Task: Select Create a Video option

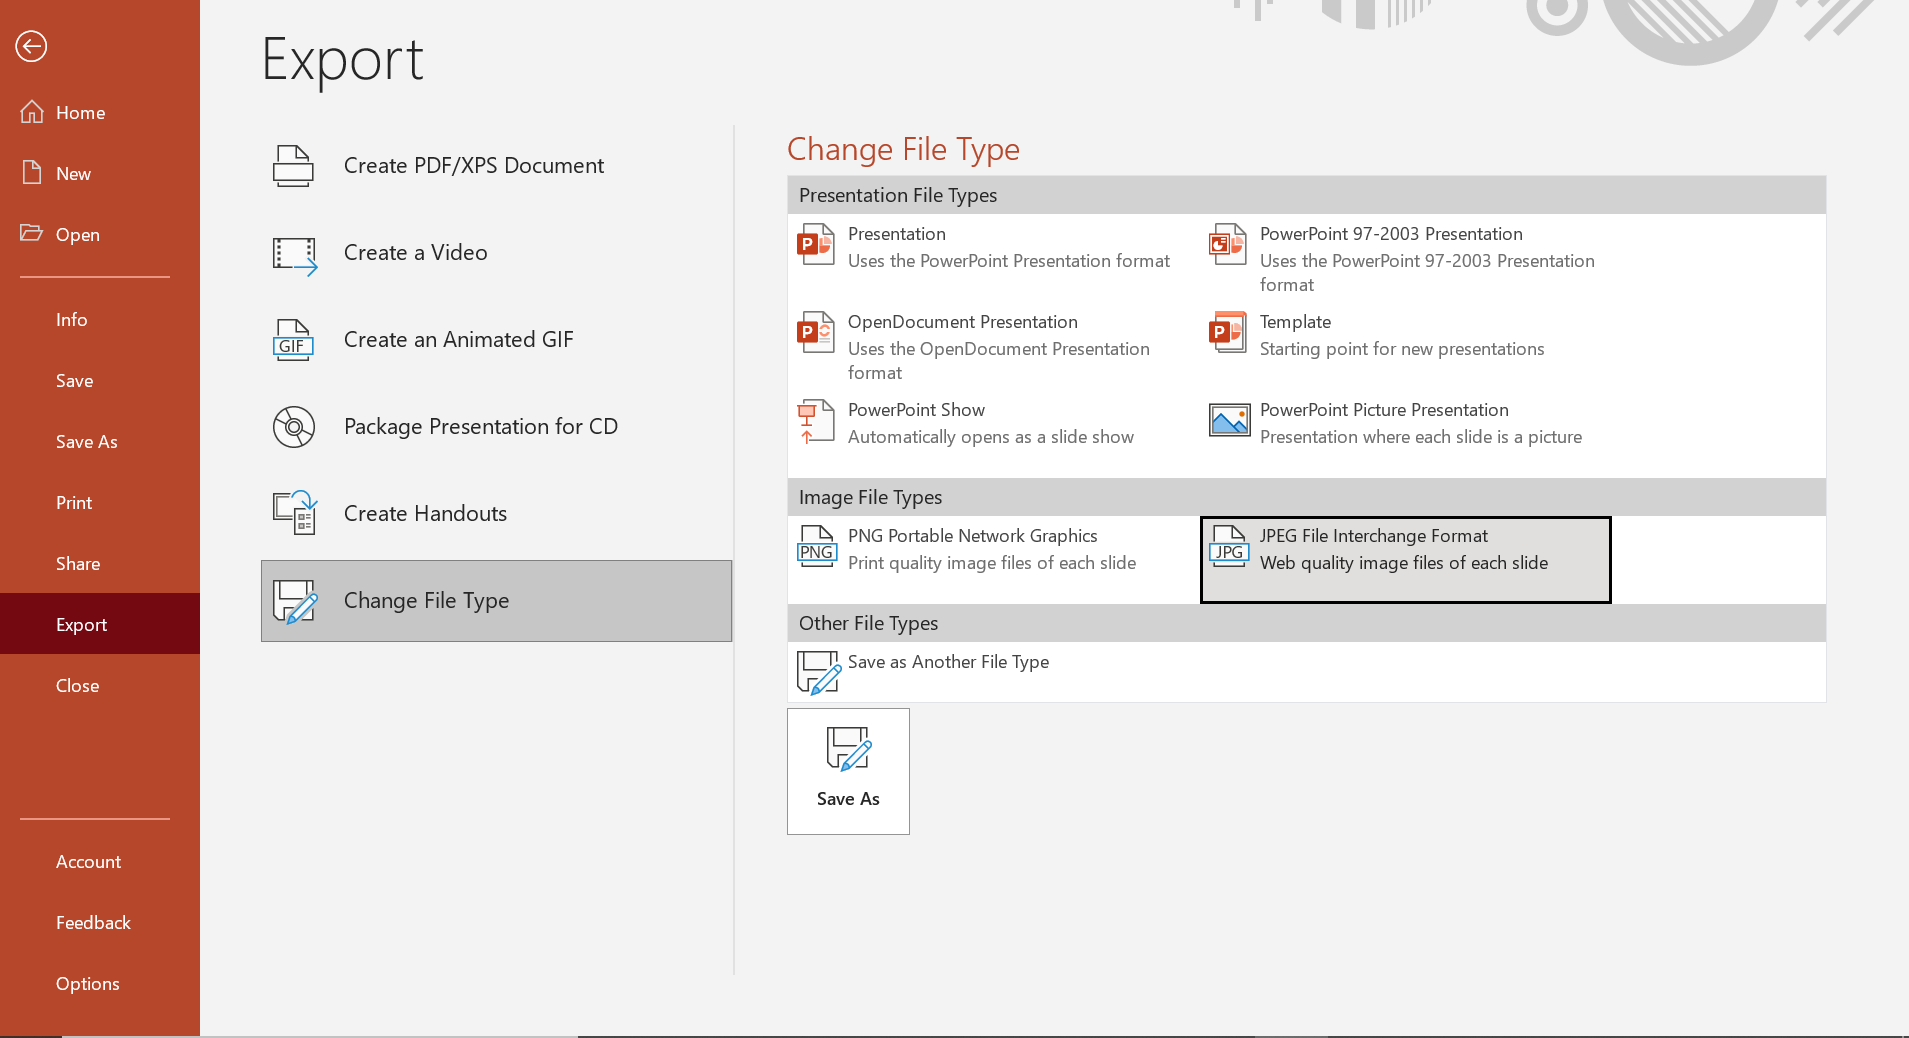Action: pyautogui.click(x=496, y=253)
